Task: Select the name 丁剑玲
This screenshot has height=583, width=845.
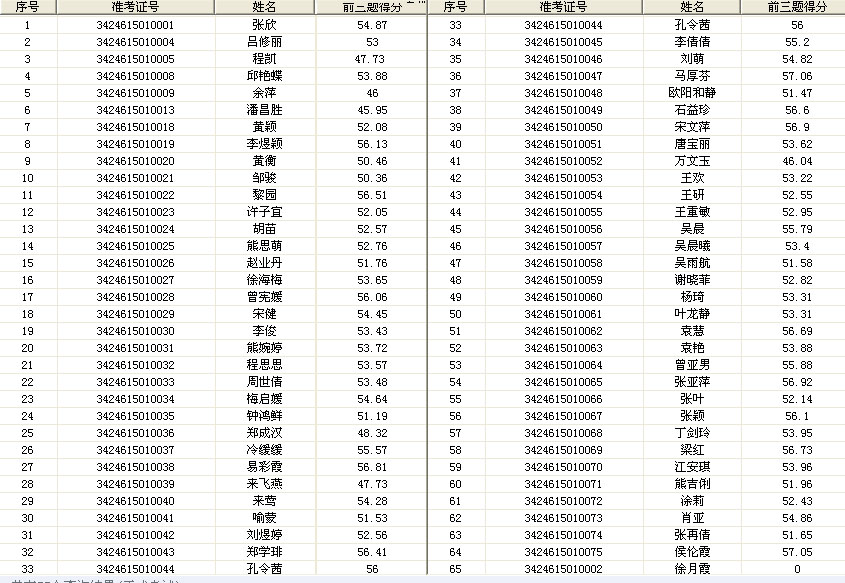Action: click(x=692, y=433)
